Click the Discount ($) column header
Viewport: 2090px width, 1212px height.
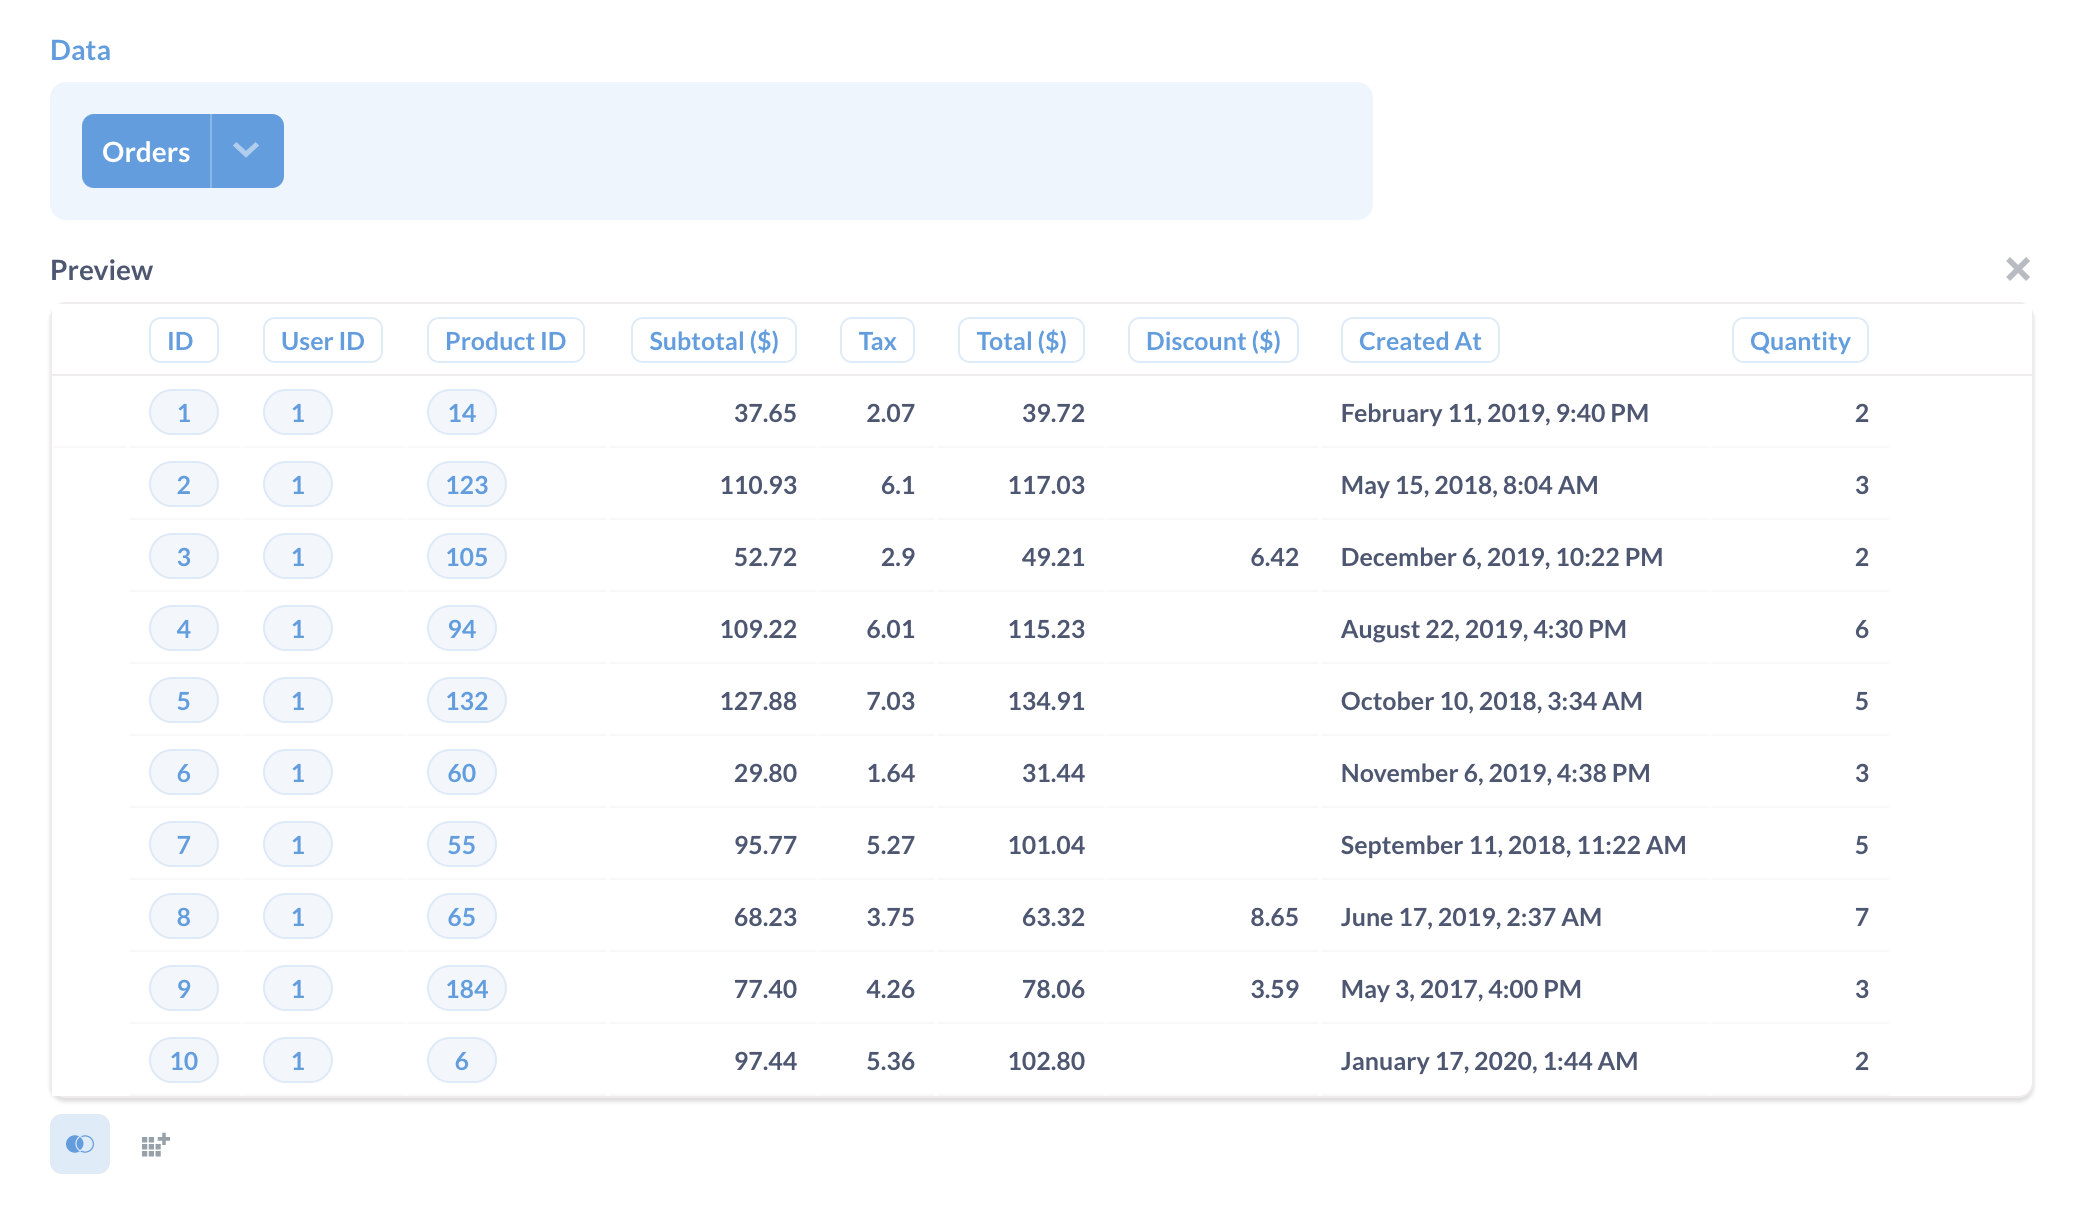[x=1212, y=341]
